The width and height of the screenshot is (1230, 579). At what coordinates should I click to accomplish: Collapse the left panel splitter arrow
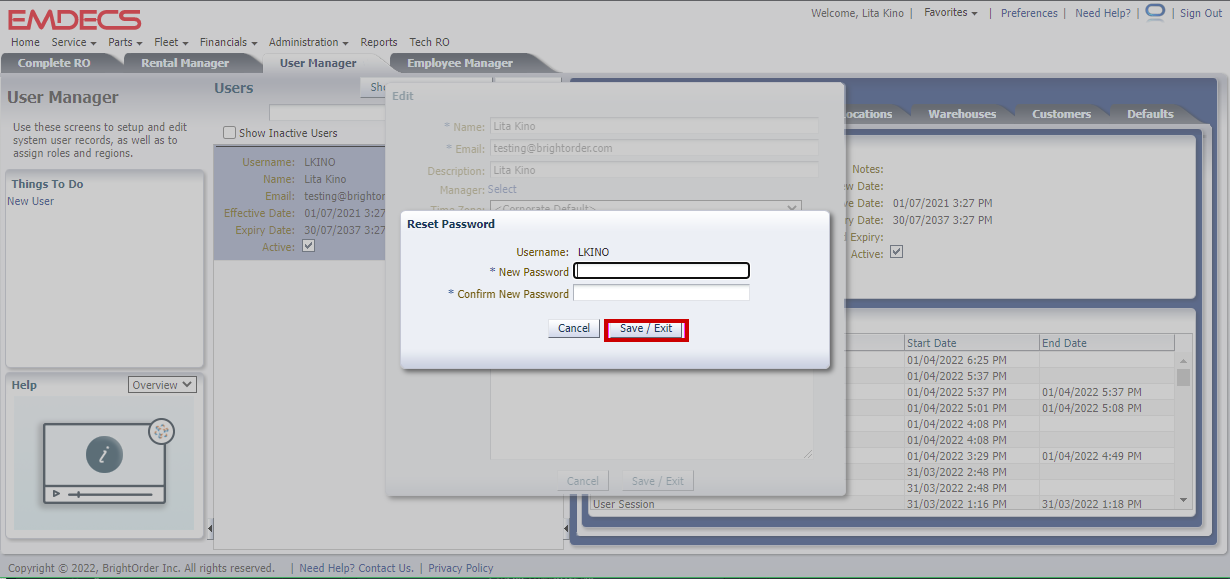click(210, 527)
